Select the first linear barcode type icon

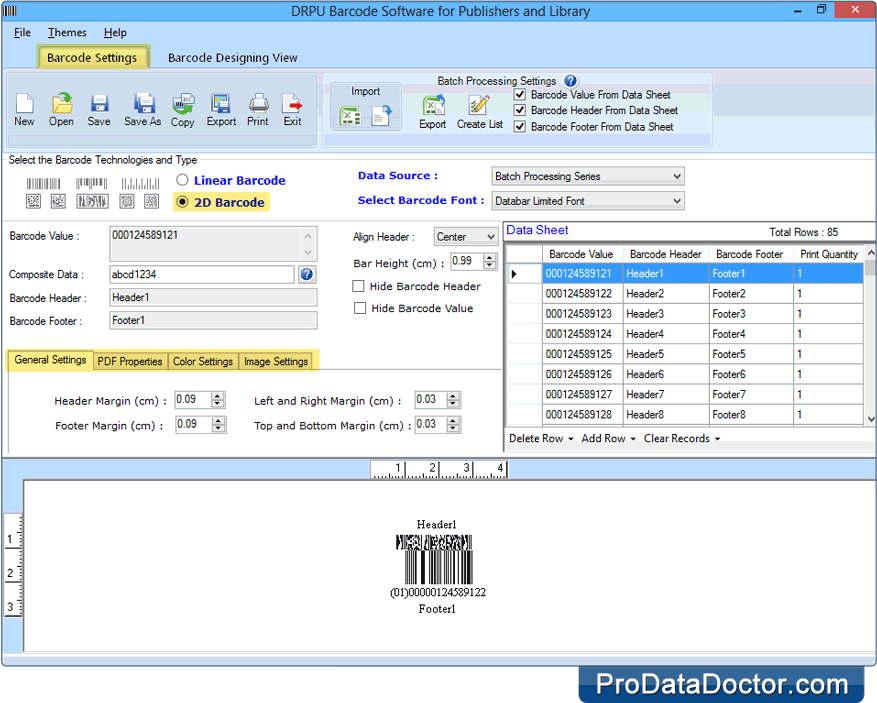43,183
